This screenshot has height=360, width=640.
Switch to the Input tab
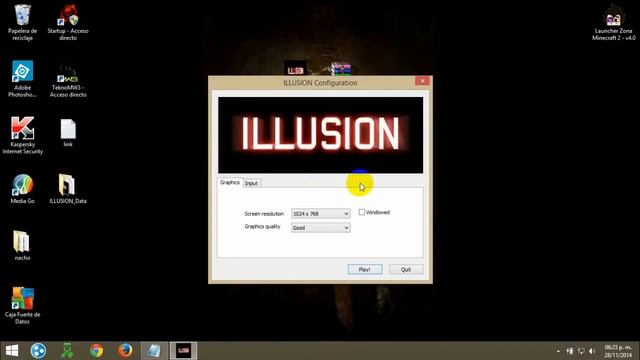click(251, 183)
